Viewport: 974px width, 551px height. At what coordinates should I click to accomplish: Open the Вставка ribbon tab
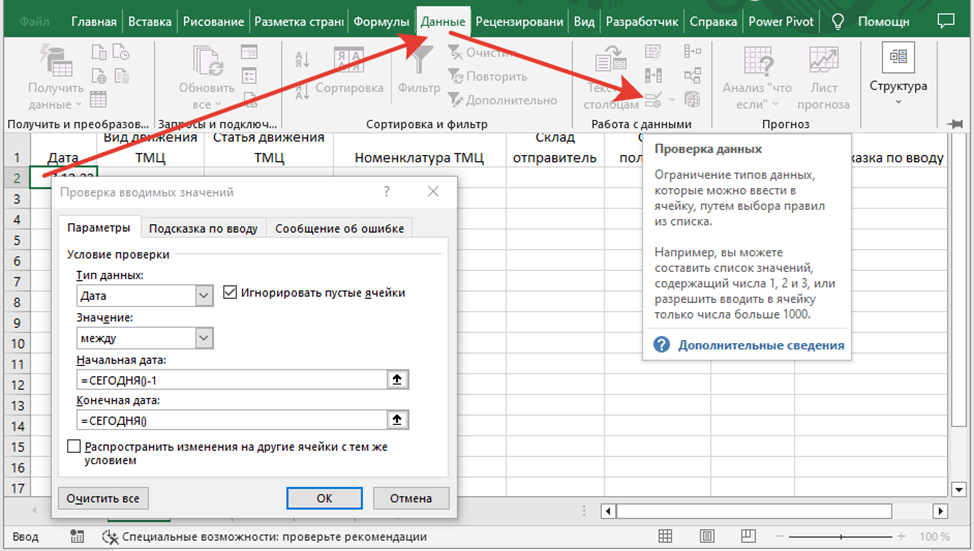tap(150, 22)
